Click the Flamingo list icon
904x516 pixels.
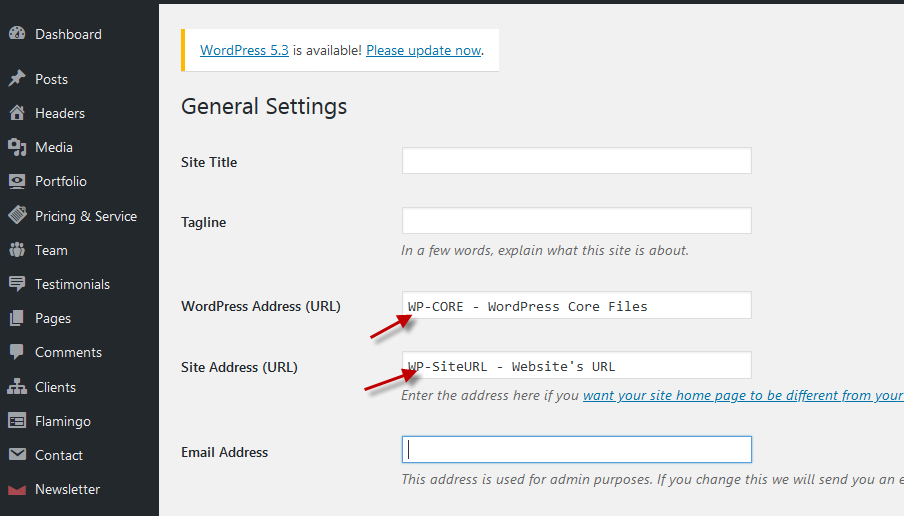[17, 421]
